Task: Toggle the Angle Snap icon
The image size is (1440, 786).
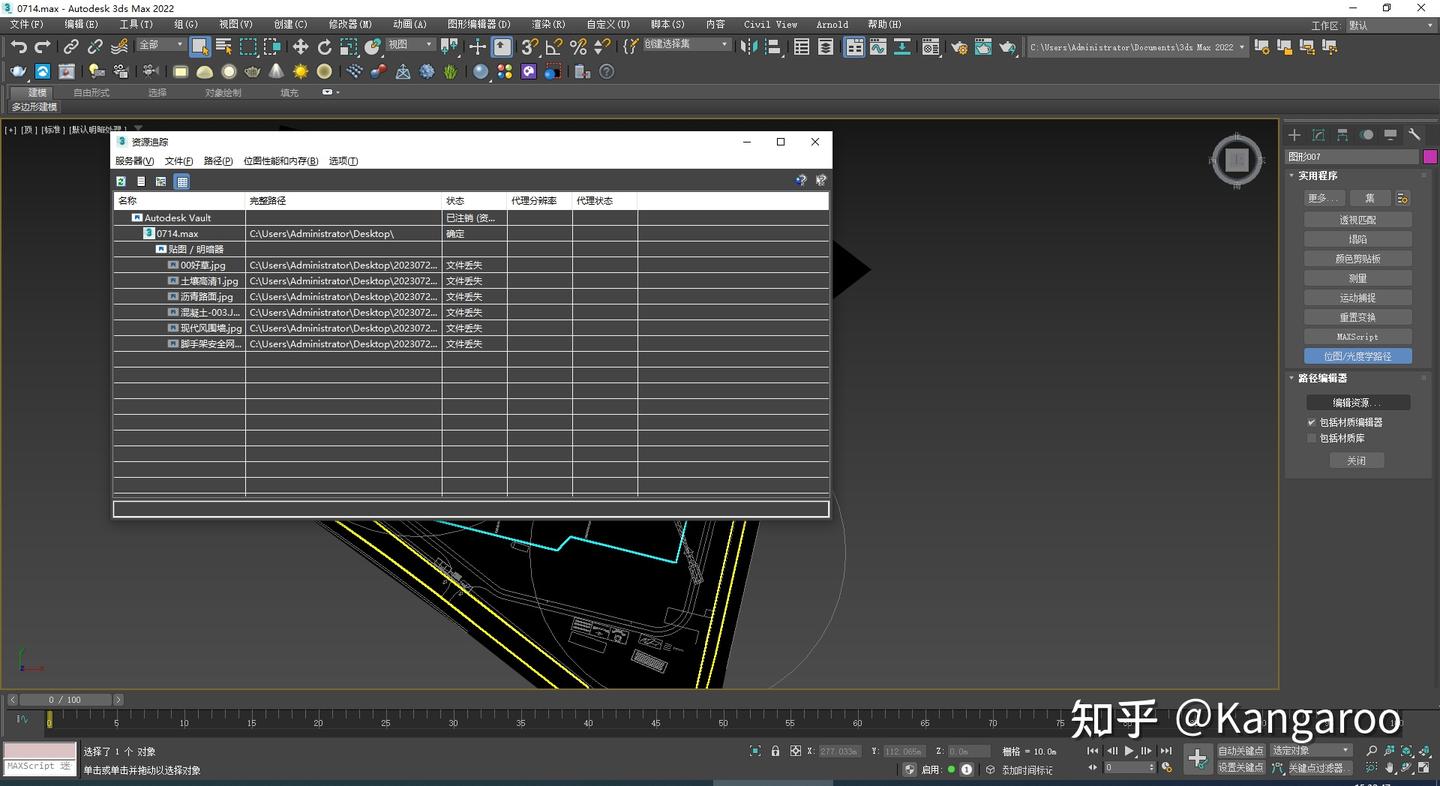Action: tap(554, 47)
